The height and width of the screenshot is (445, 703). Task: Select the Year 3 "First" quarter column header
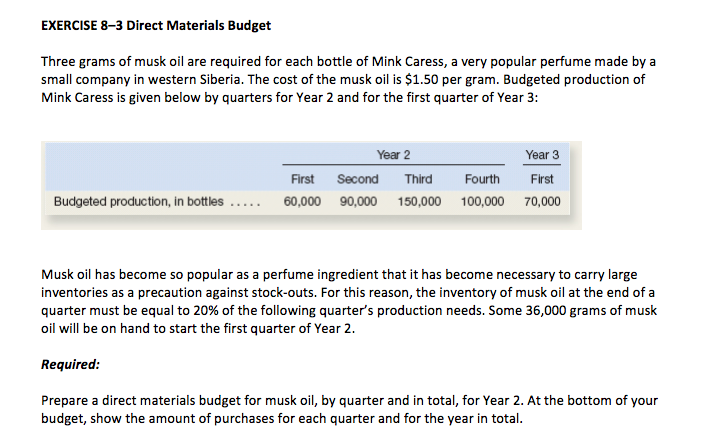click(x=542, y=179)
